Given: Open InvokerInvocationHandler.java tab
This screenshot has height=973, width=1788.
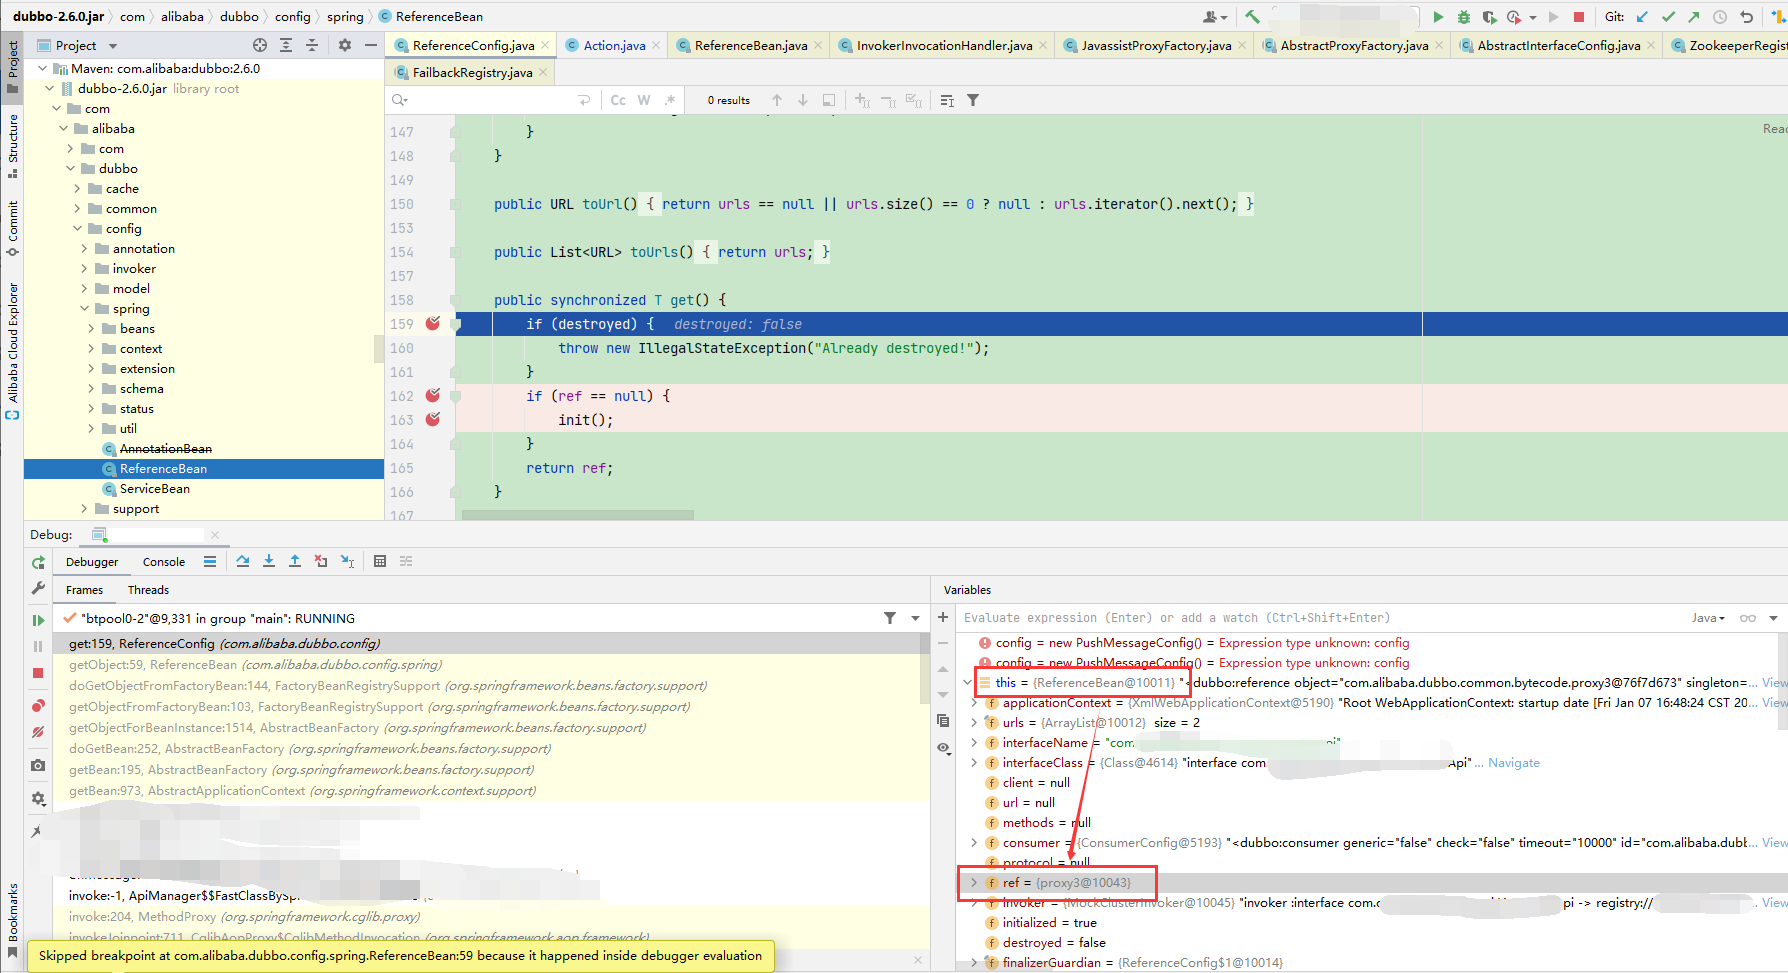Looking at the screenshot, I should click(943, 46).
